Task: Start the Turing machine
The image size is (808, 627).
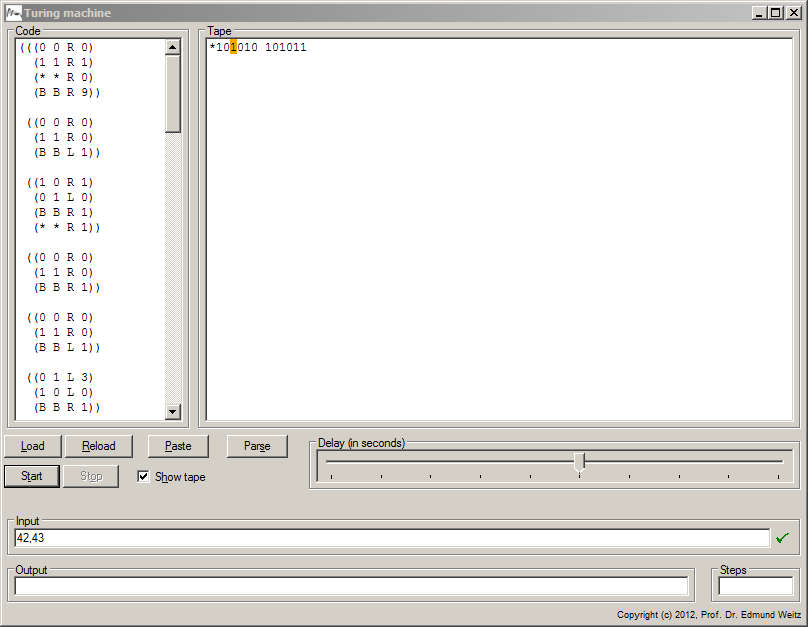Action: point(31,476)
